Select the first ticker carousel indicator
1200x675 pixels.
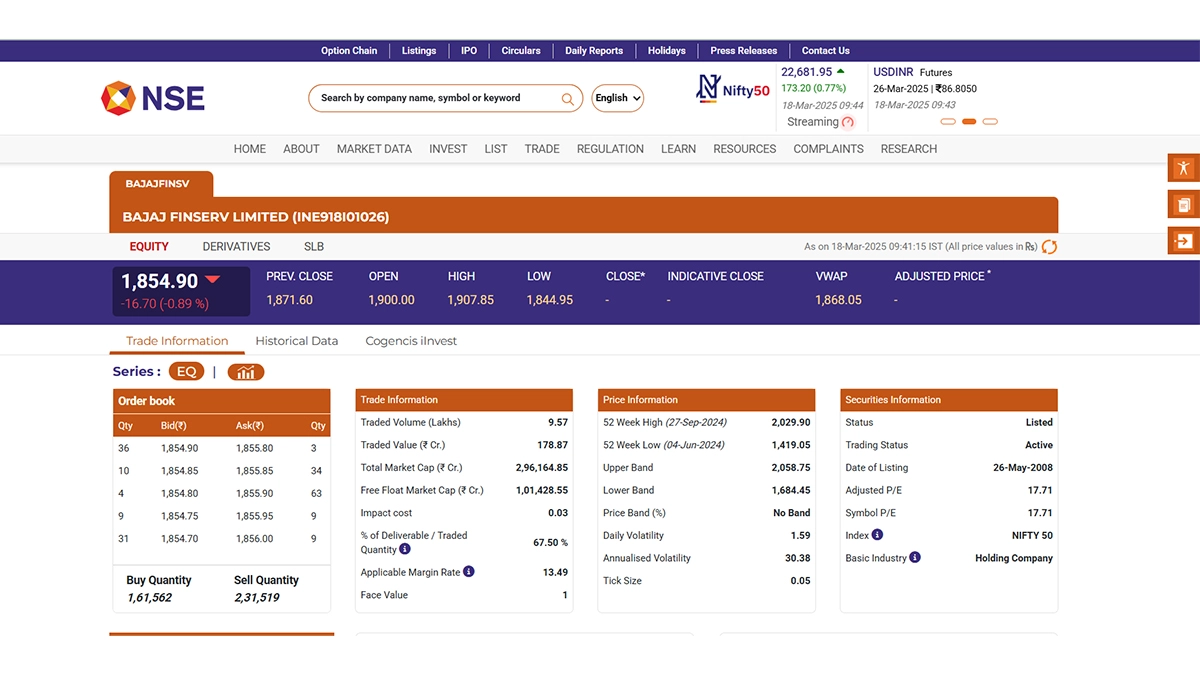[x=948, y=122]
